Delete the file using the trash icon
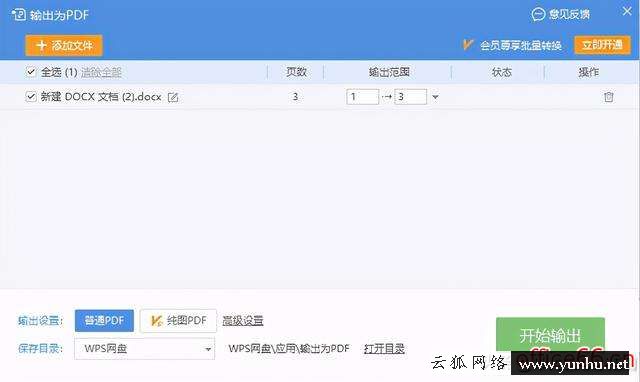This screenshot has height=382, width=640. click(x=609, y=97)
